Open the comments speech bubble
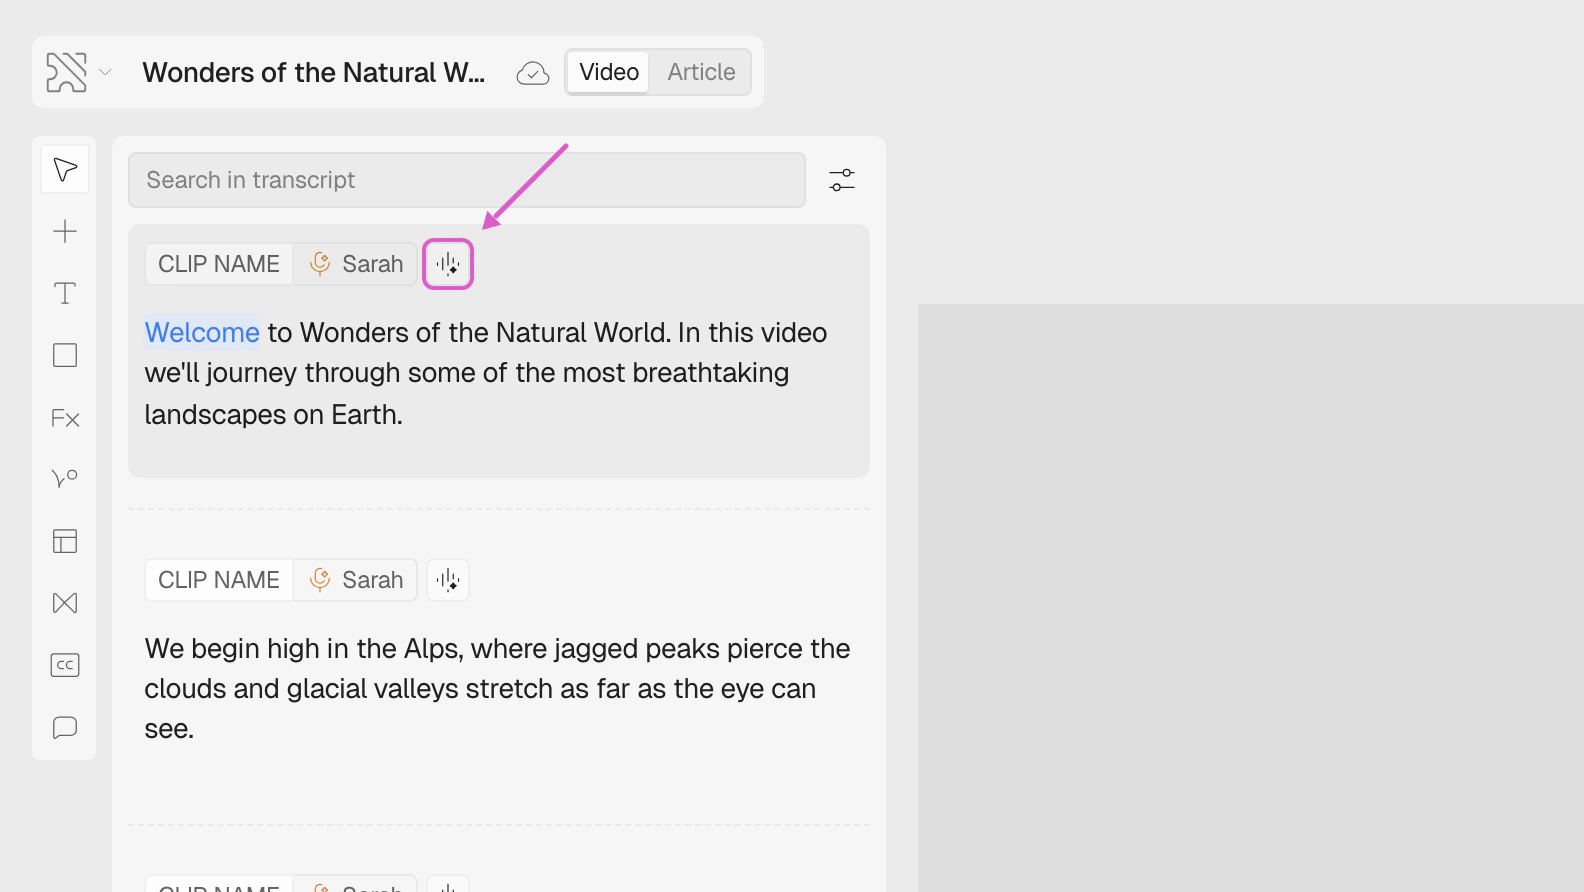The height and width of the screenshot is (892, 1584). [x=65, y=727]
